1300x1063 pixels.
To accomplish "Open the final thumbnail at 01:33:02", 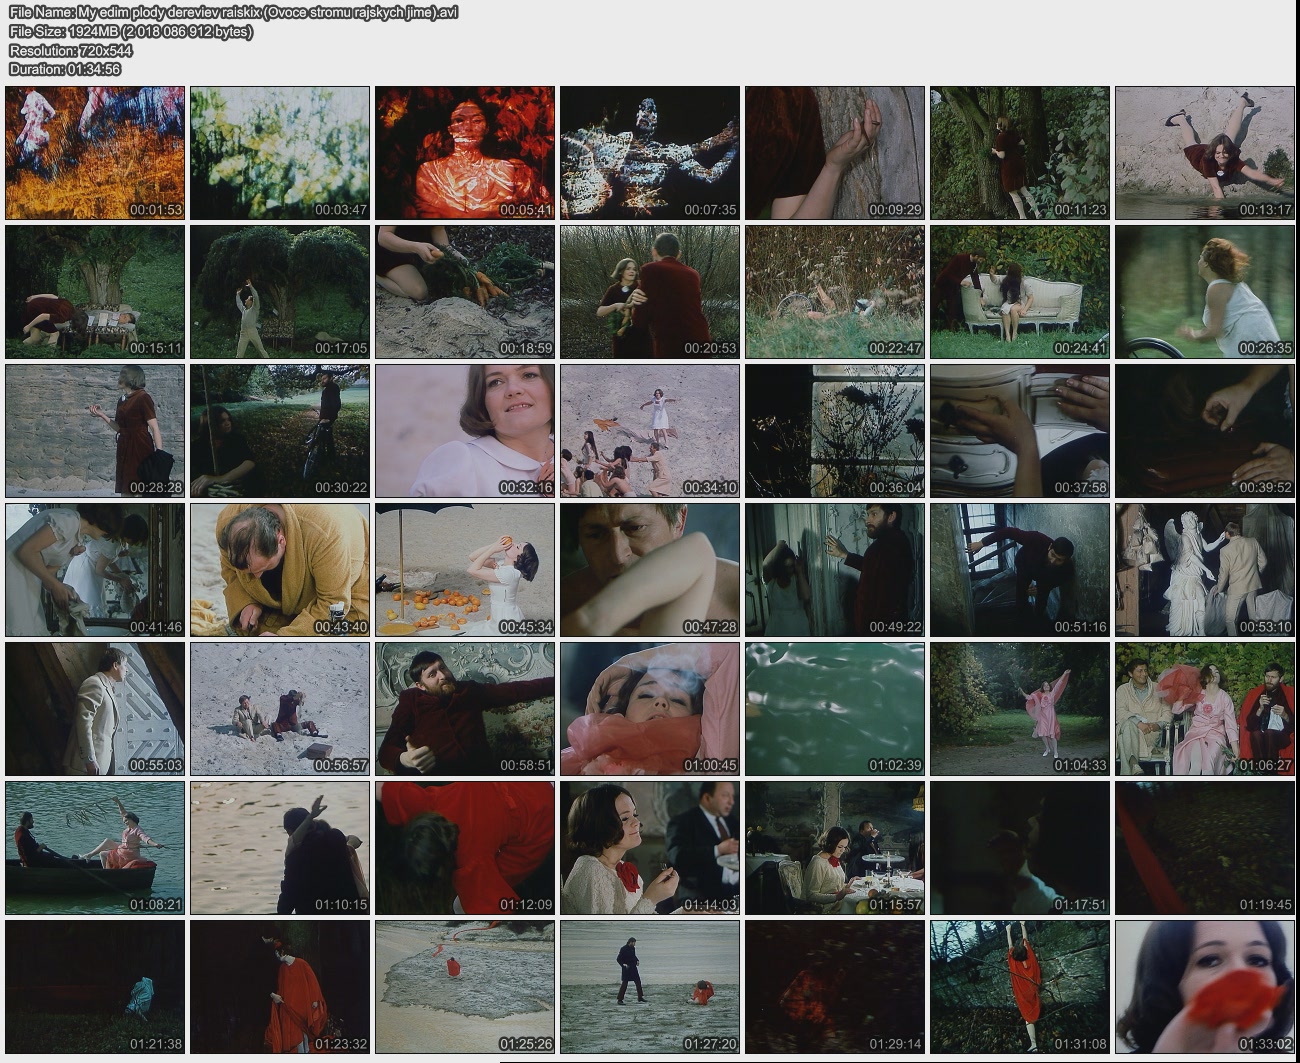I will 1205,987.
